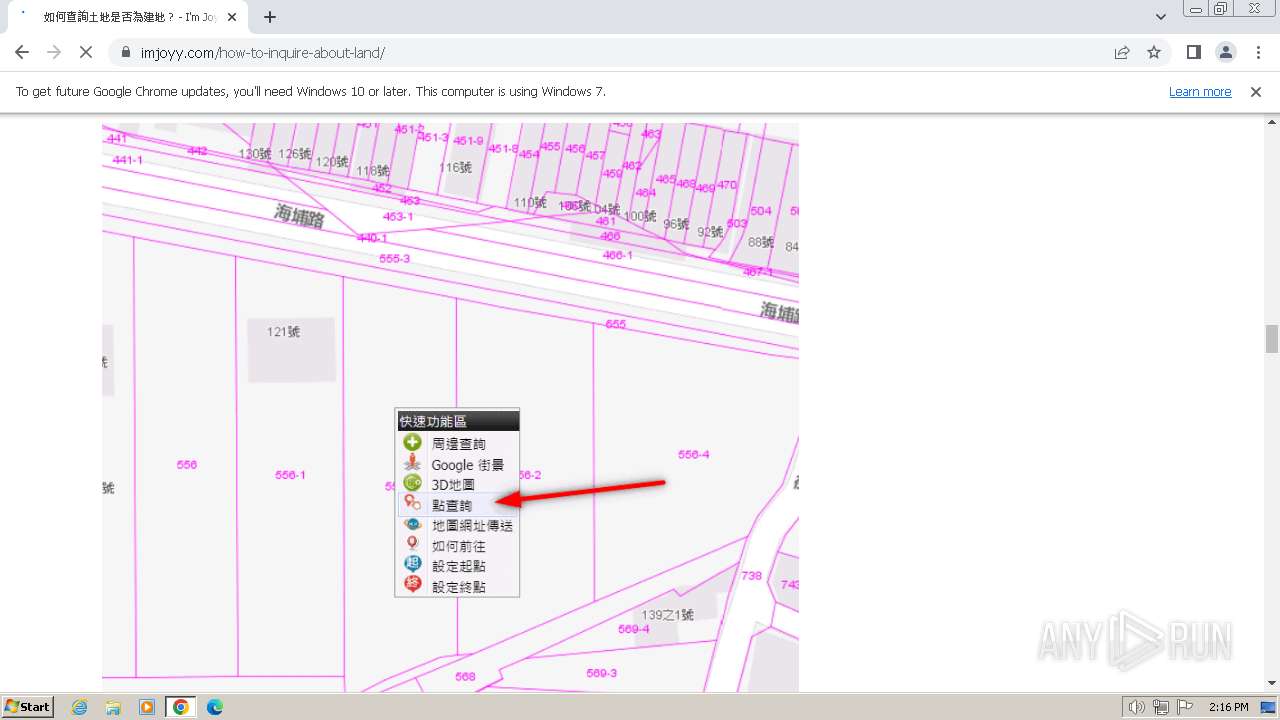Open Windows Media Player from taskbar
Screen dimensions: 1280x720
pos(147,707)
